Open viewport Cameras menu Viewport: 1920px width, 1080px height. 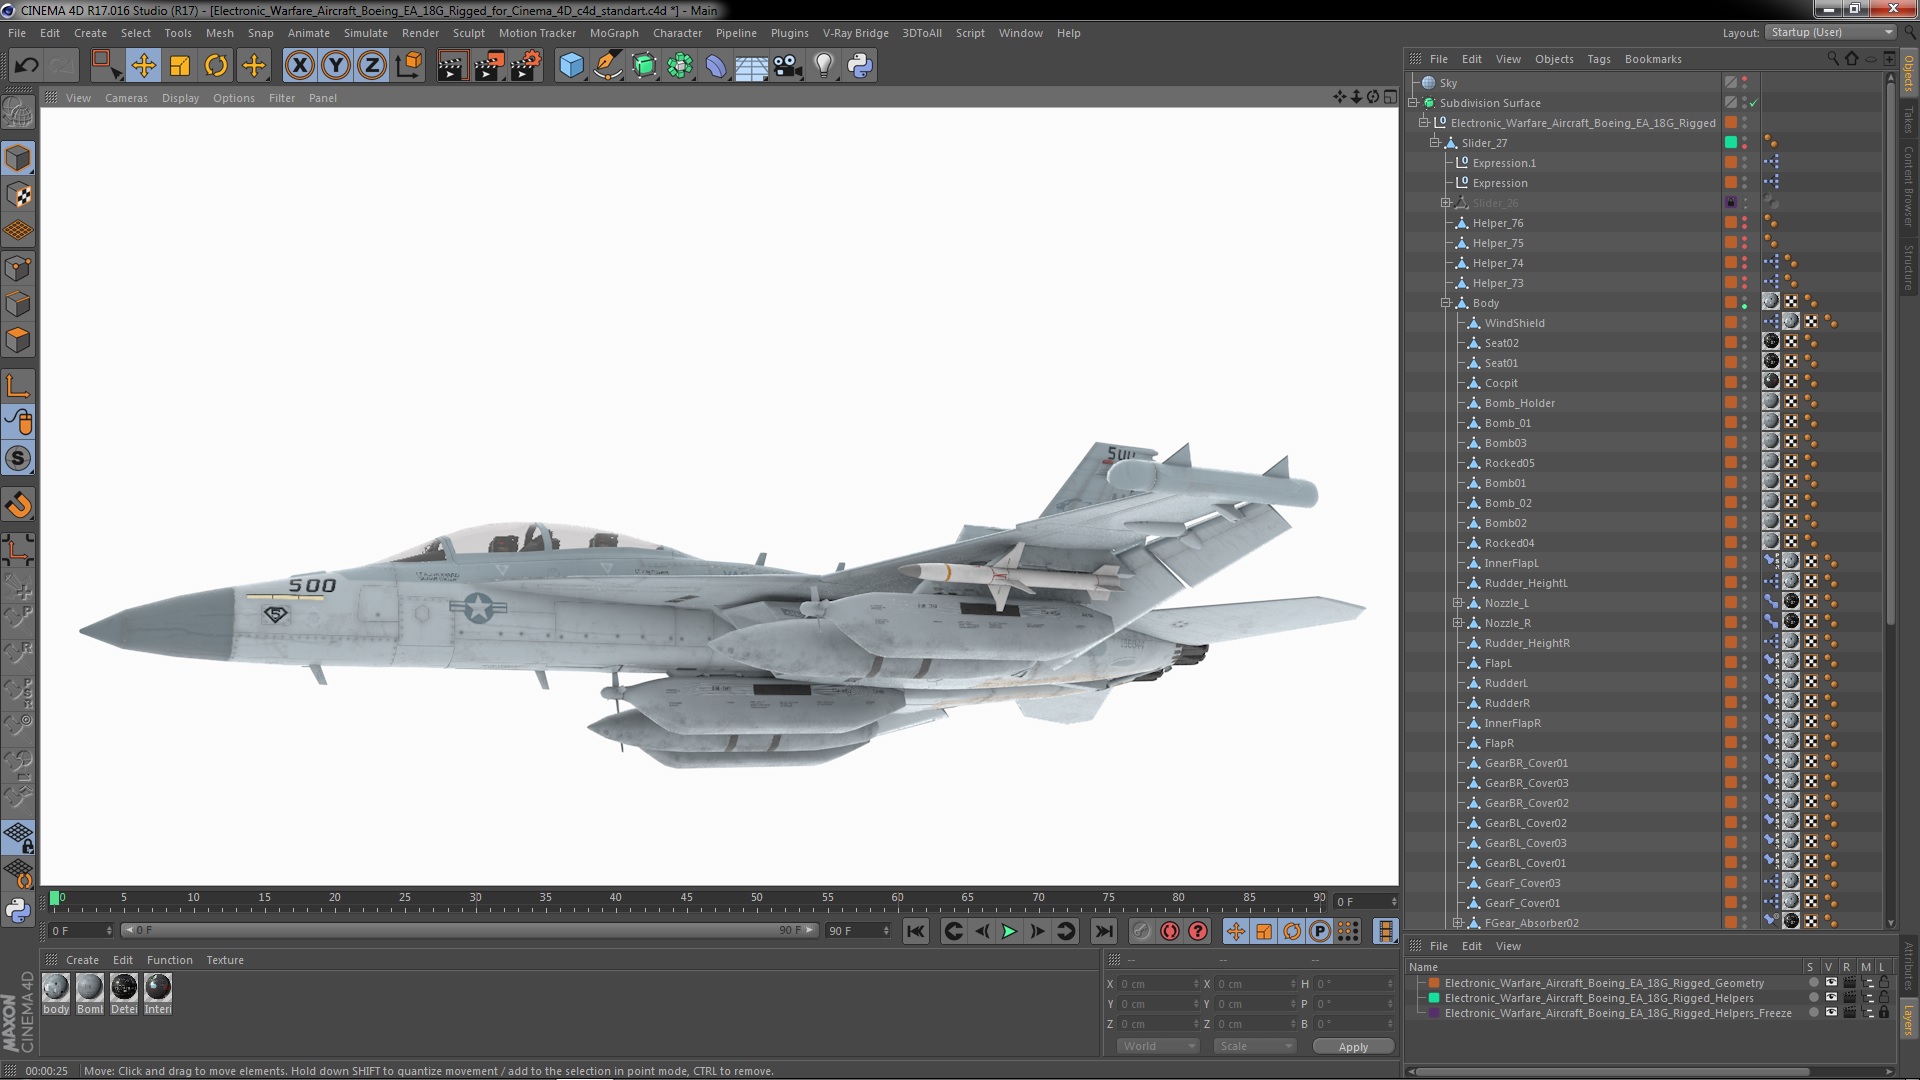tap(126, 98)
